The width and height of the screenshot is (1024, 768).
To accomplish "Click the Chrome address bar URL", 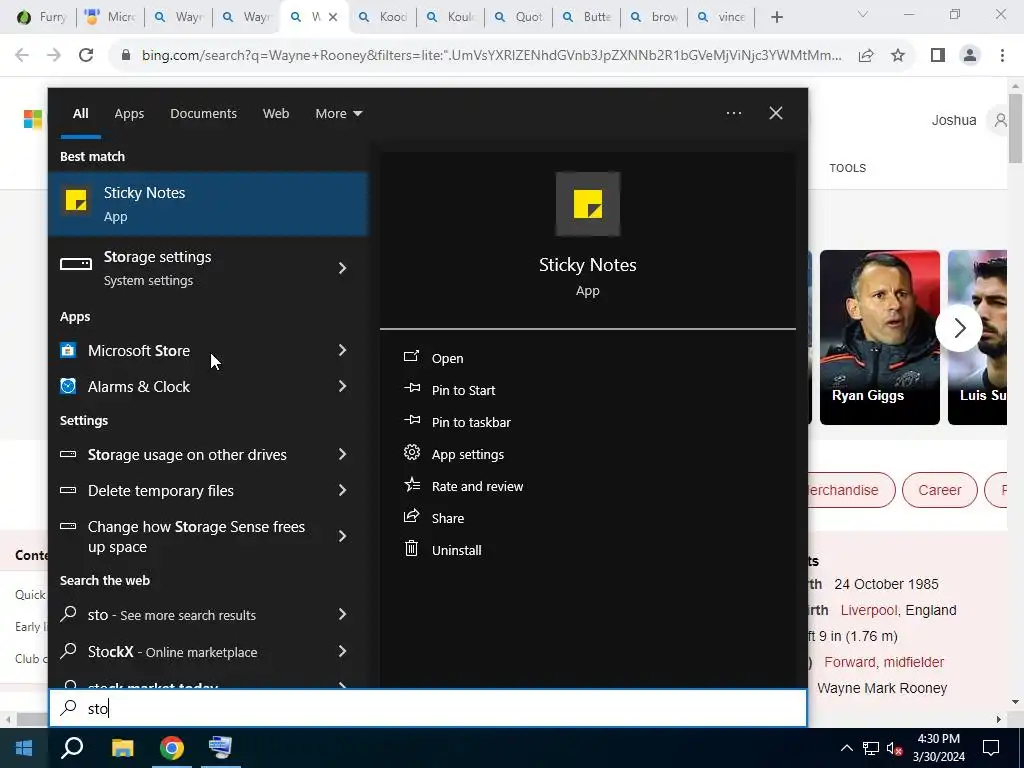I will pyautogui.click(x=491, y=56).
